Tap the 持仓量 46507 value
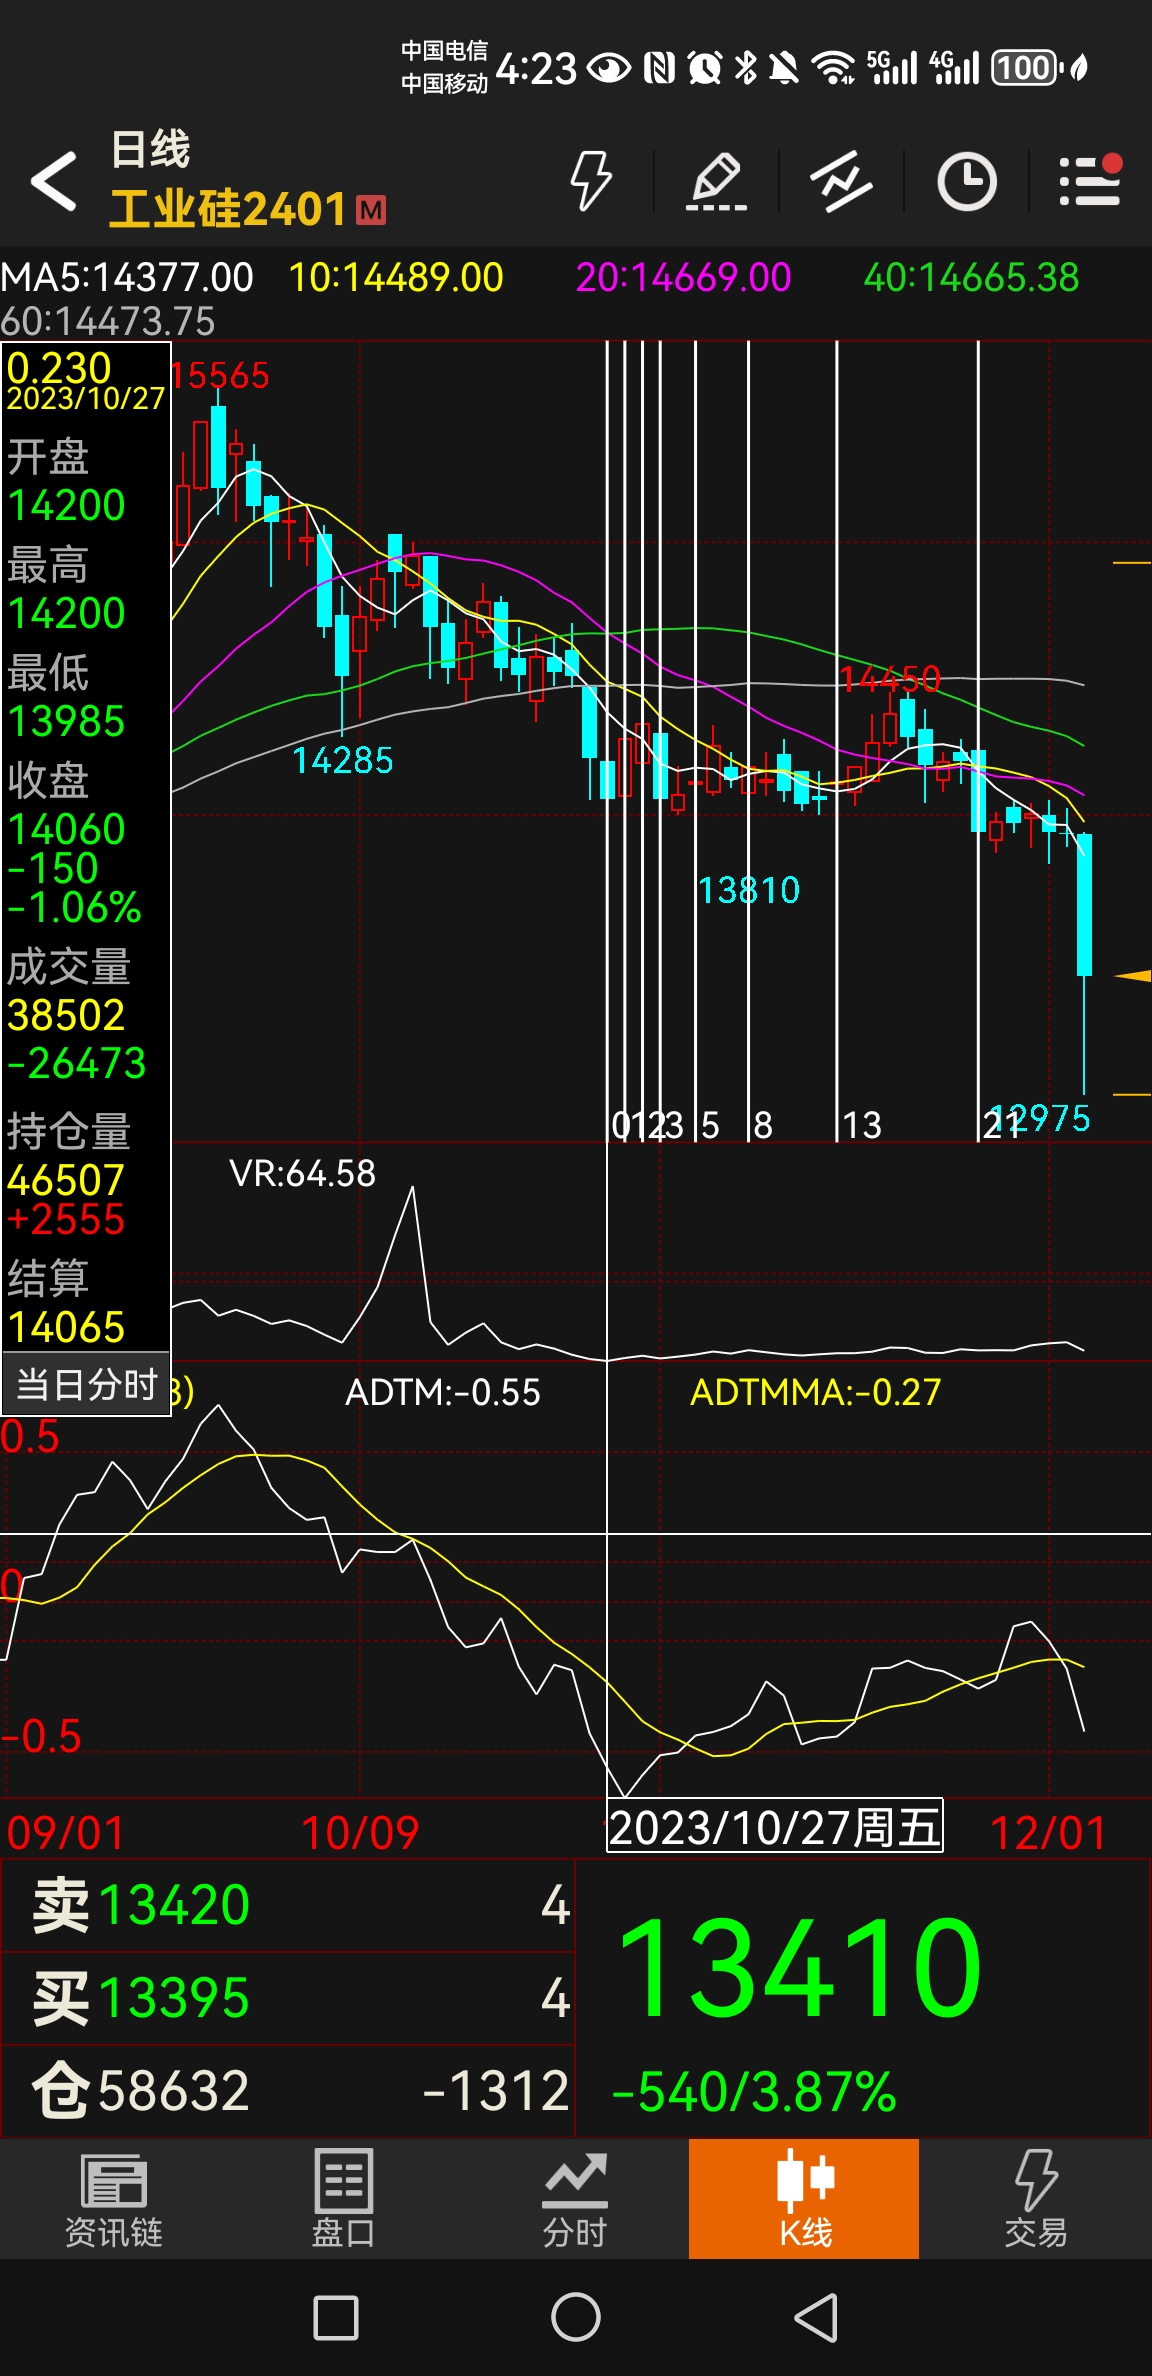The width and height of the screenshot is (1152, 2376). (67, 1180)
